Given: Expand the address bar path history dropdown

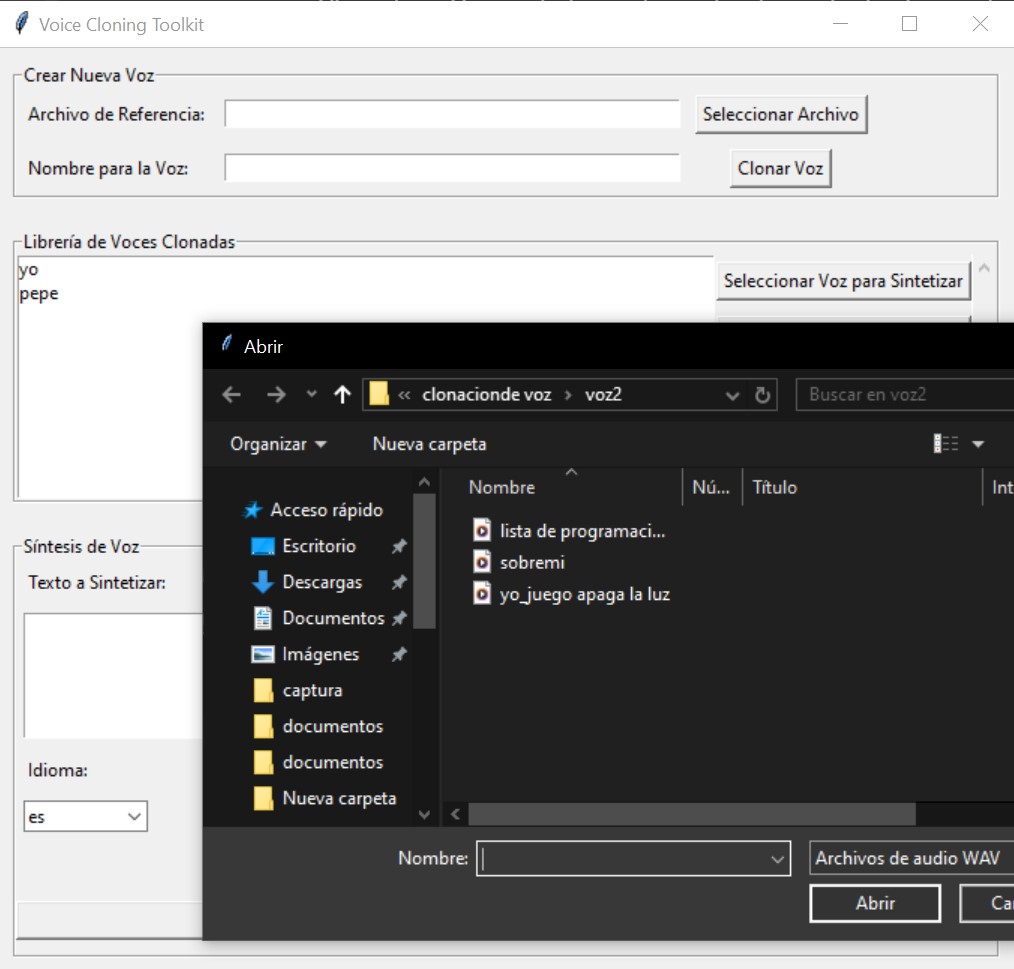Looking at the screenshot, I should pos(732,395).
